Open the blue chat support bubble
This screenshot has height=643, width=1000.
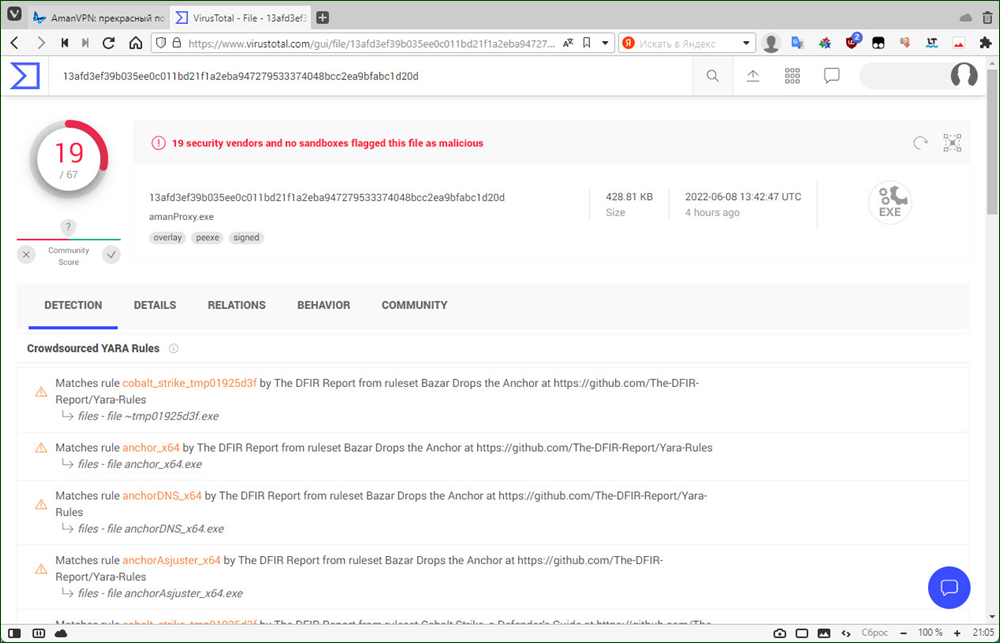click(949, 587)
